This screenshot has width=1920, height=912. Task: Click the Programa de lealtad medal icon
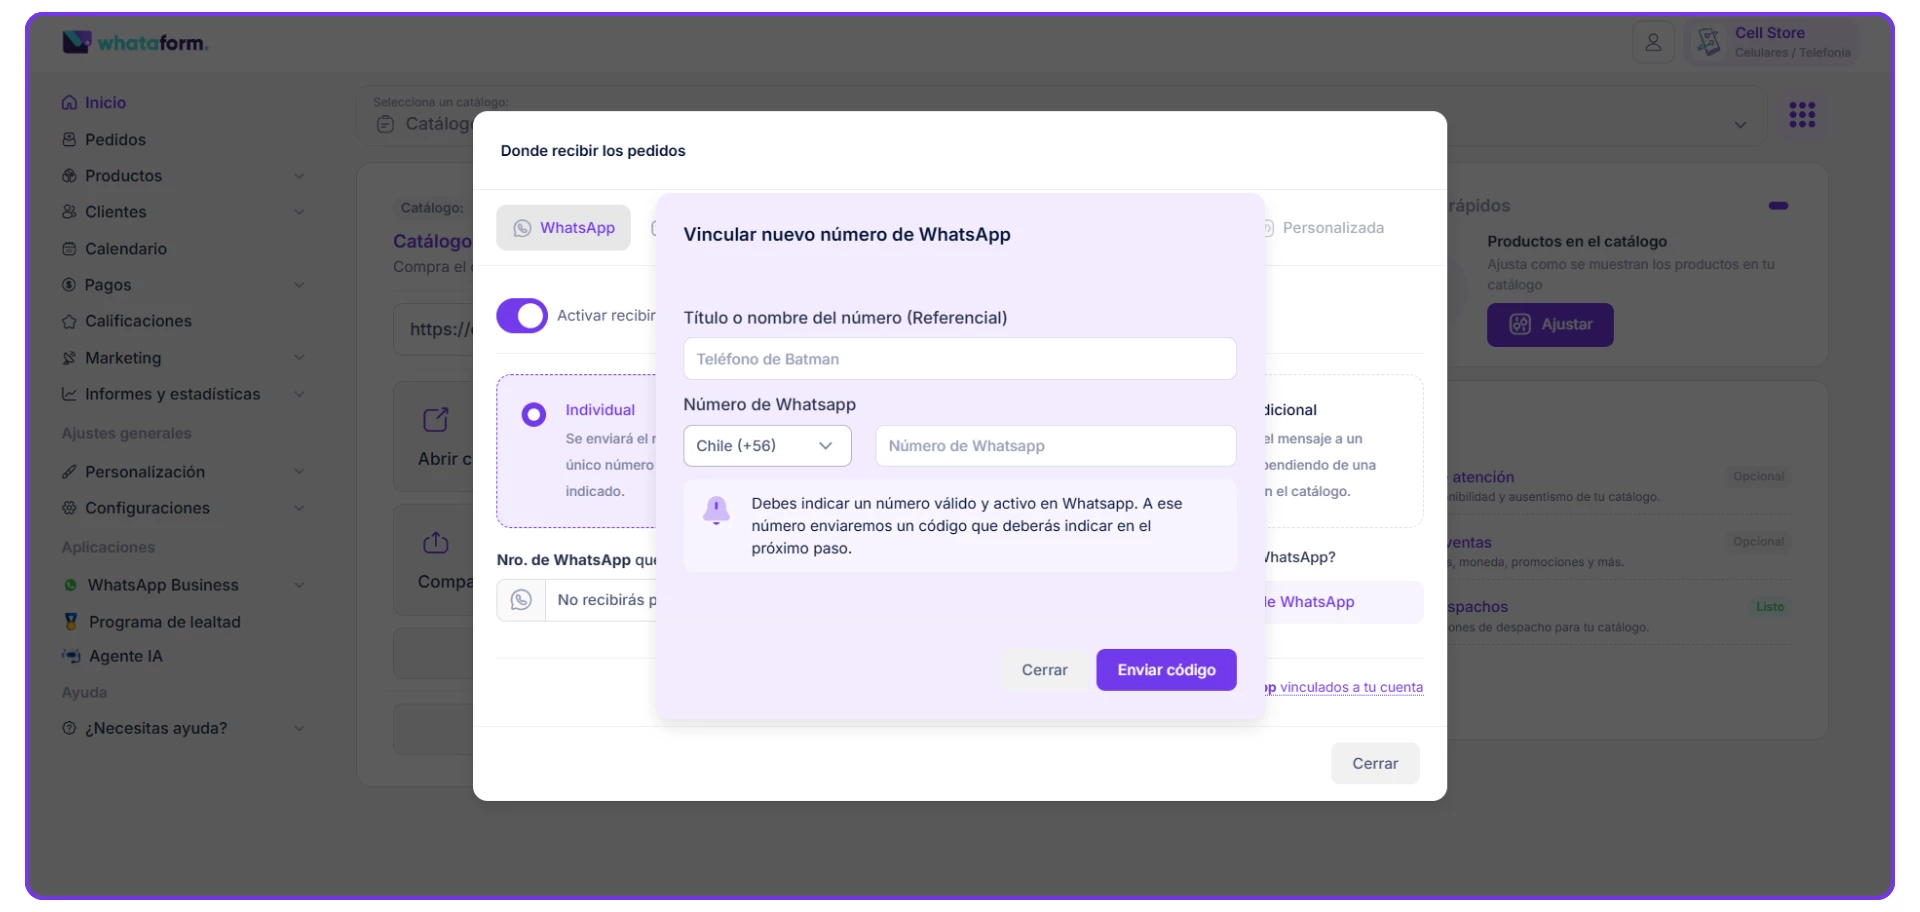71,622
